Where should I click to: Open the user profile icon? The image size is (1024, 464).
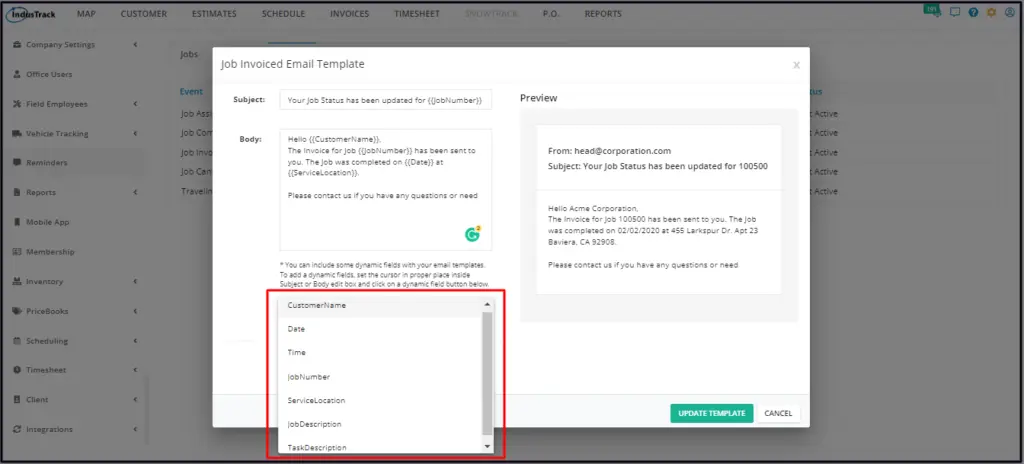click(1010, 12)
